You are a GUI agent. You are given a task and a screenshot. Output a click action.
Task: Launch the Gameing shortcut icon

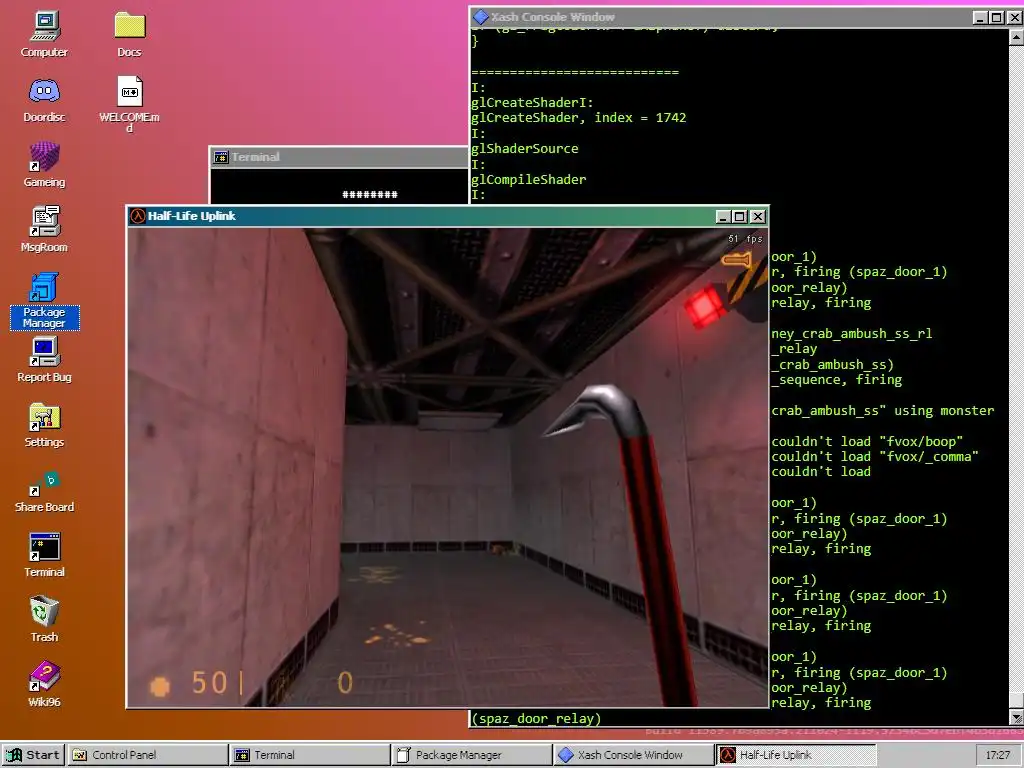[x=44, y=165]
